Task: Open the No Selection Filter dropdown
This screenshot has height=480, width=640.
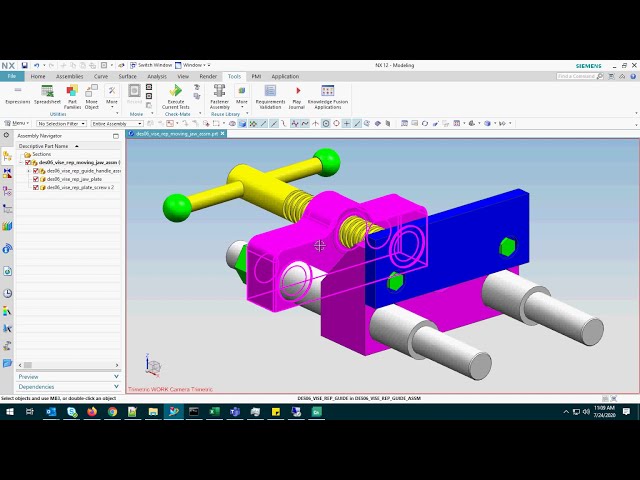Action: point(61,124)
